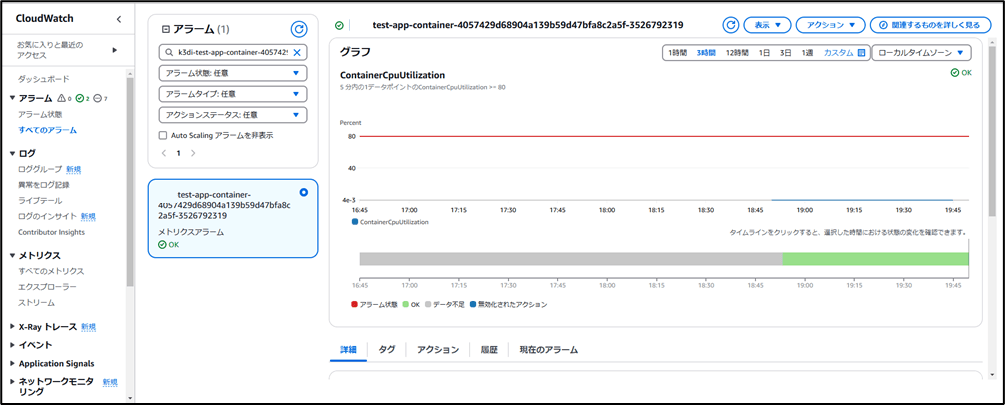Click the gray data-insufficient timeline segment

pyautogui.click(x=570, y=258)
